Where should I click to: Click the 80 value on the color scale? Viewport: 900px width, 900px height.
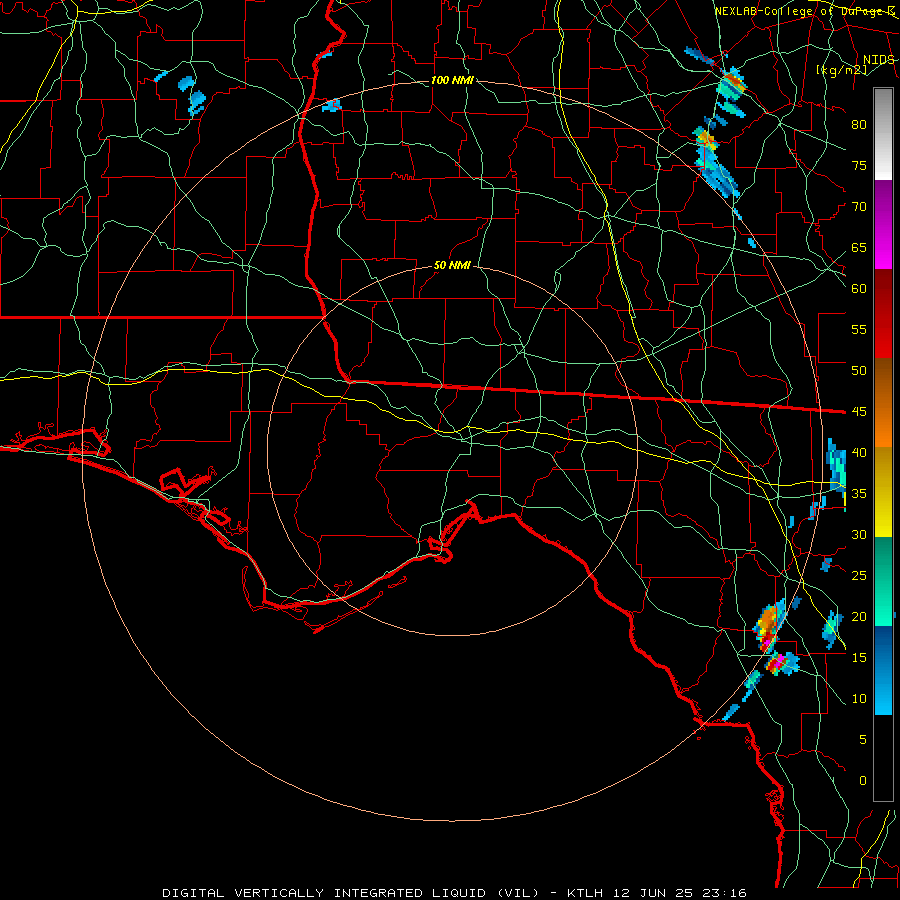pos(859,125)
